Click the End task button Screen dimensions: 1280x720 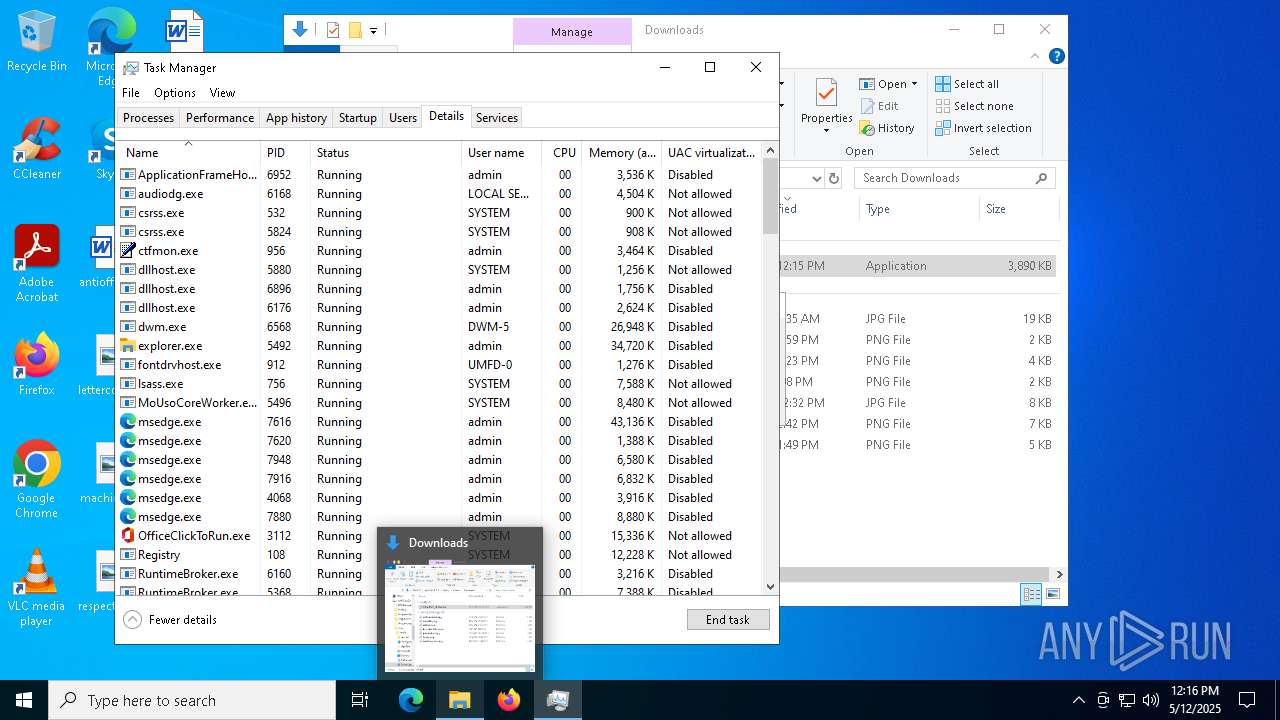728,620
